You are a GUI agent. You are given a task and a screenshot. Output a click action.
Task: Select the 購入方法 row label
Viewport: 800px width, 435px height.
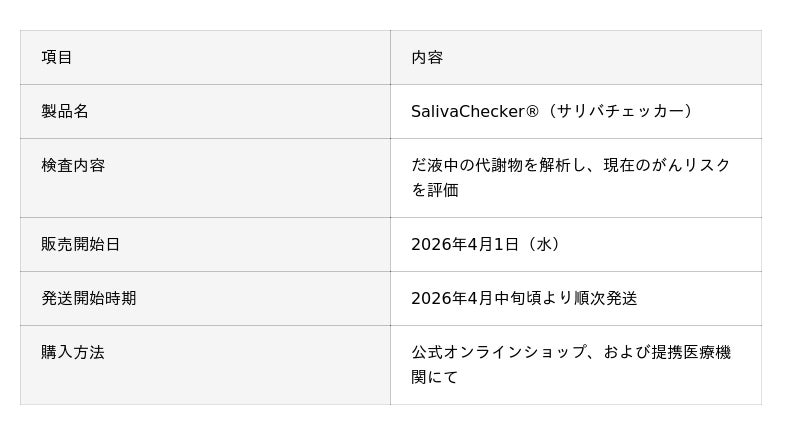[73, 353]
